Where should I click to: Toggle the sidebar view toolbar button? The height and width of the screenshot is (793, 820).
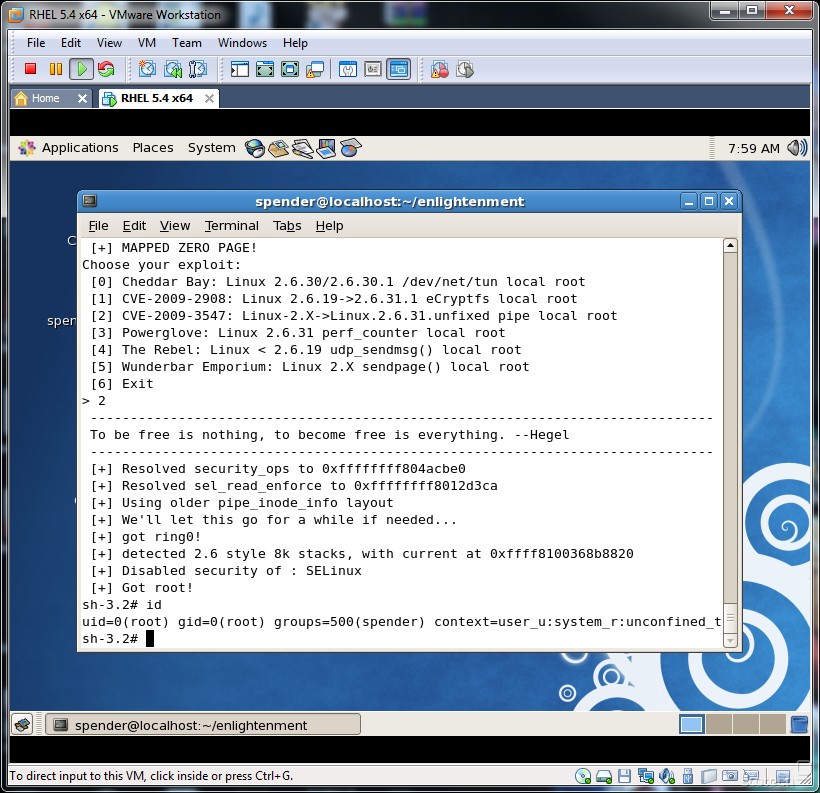240,69
